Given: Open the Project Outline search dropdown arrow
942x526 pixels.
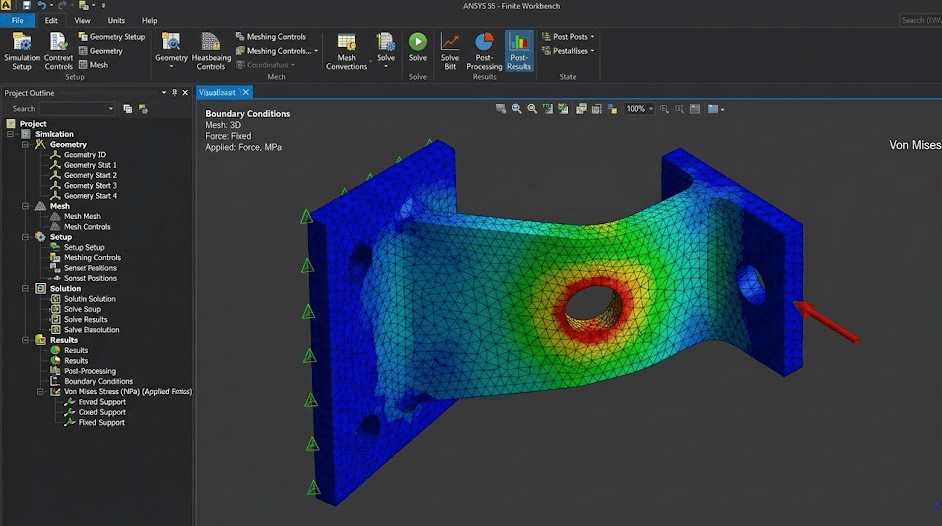Looking at the screenshot, I should (111, 109).
